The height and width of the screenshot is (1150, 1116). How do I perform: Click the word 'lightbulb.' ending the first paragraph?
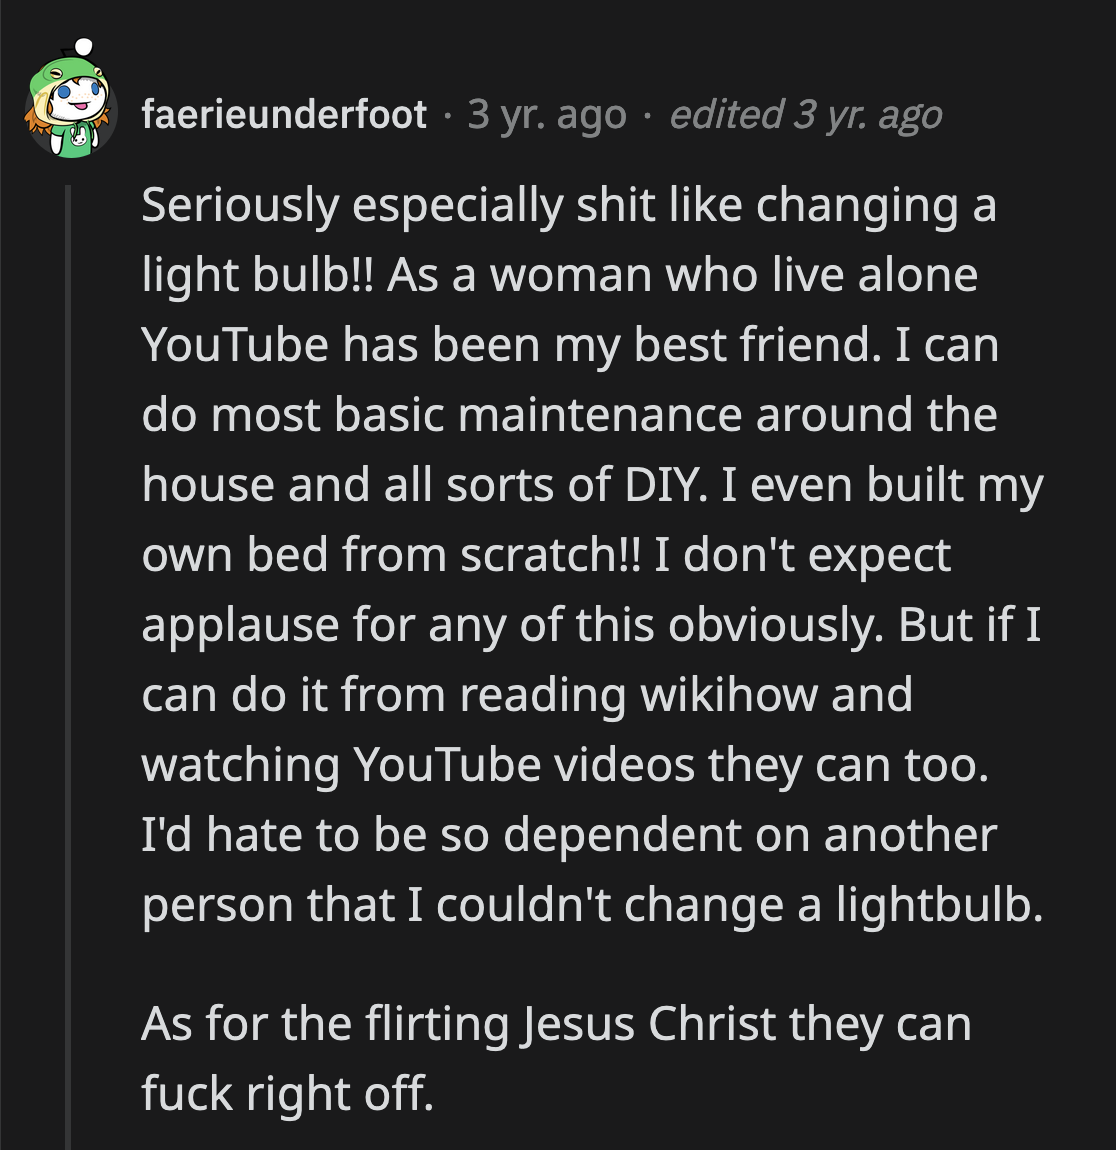pyautogui.click(x=938, y=905)
